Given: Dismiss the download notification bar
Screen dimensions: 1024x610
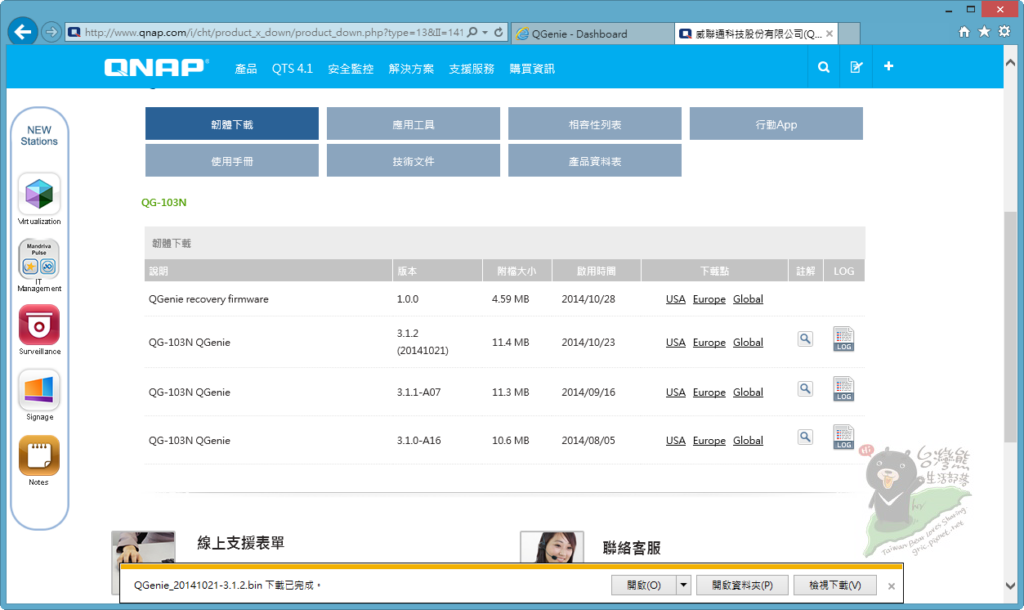Looking at the screenshot, I should (891, 586).
